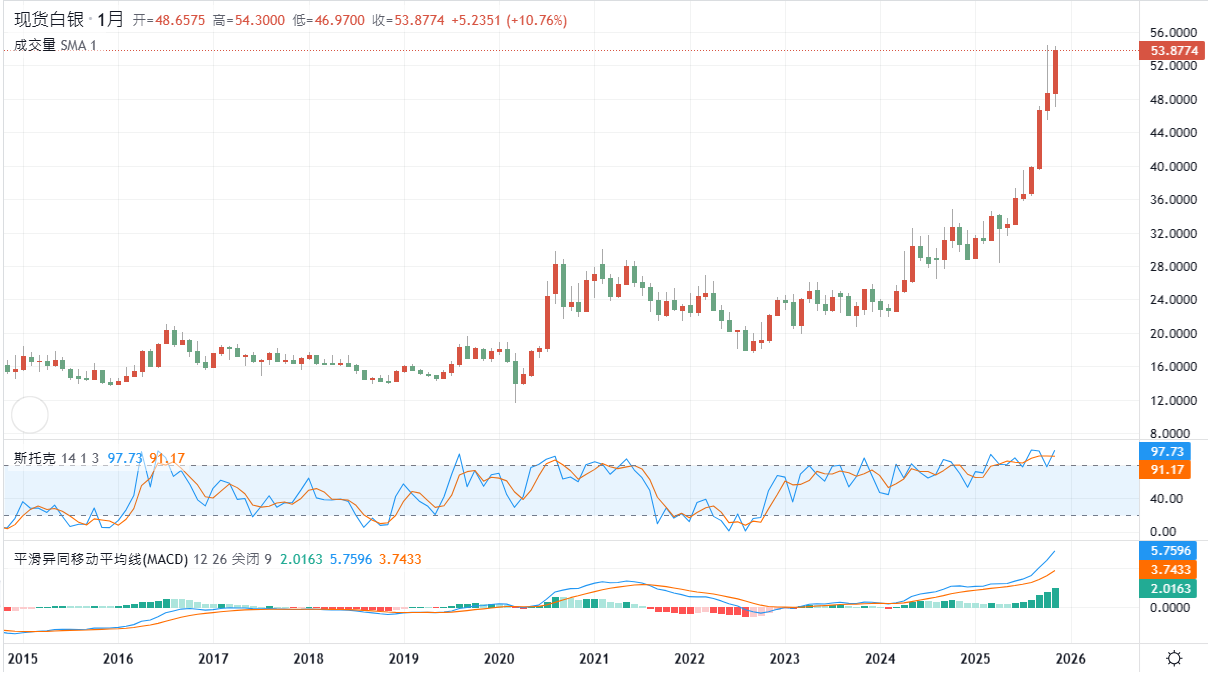Screen dimensions: 1210x673
Task: Click the orange 91.17 axis value tag
Action: (x=1169, y=469)
